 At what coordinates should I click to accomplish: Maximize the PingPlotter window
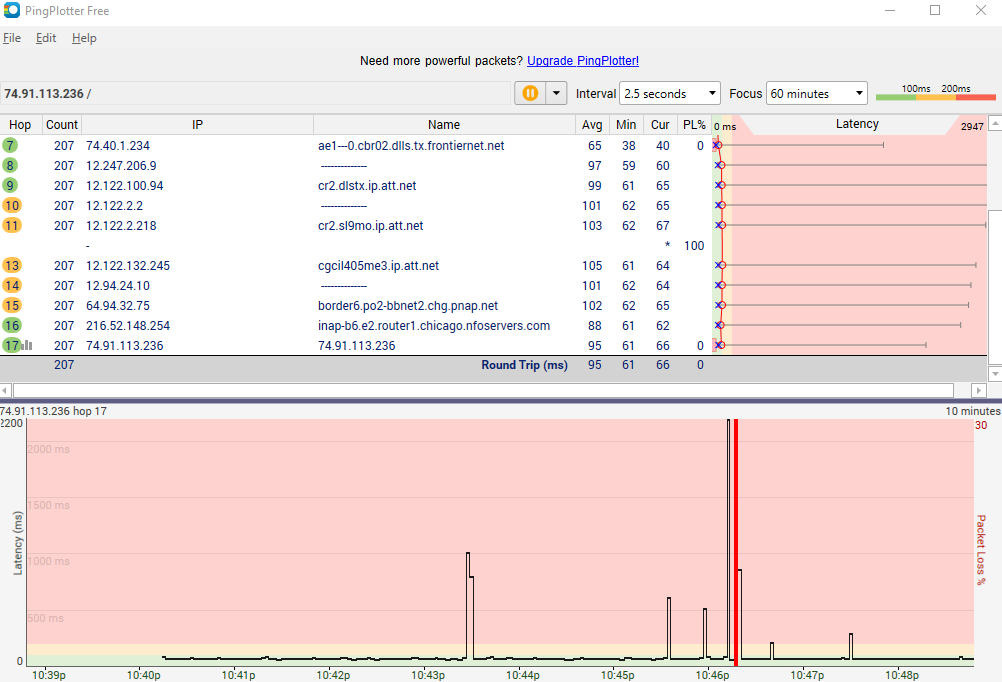click(x=935, y=10)
